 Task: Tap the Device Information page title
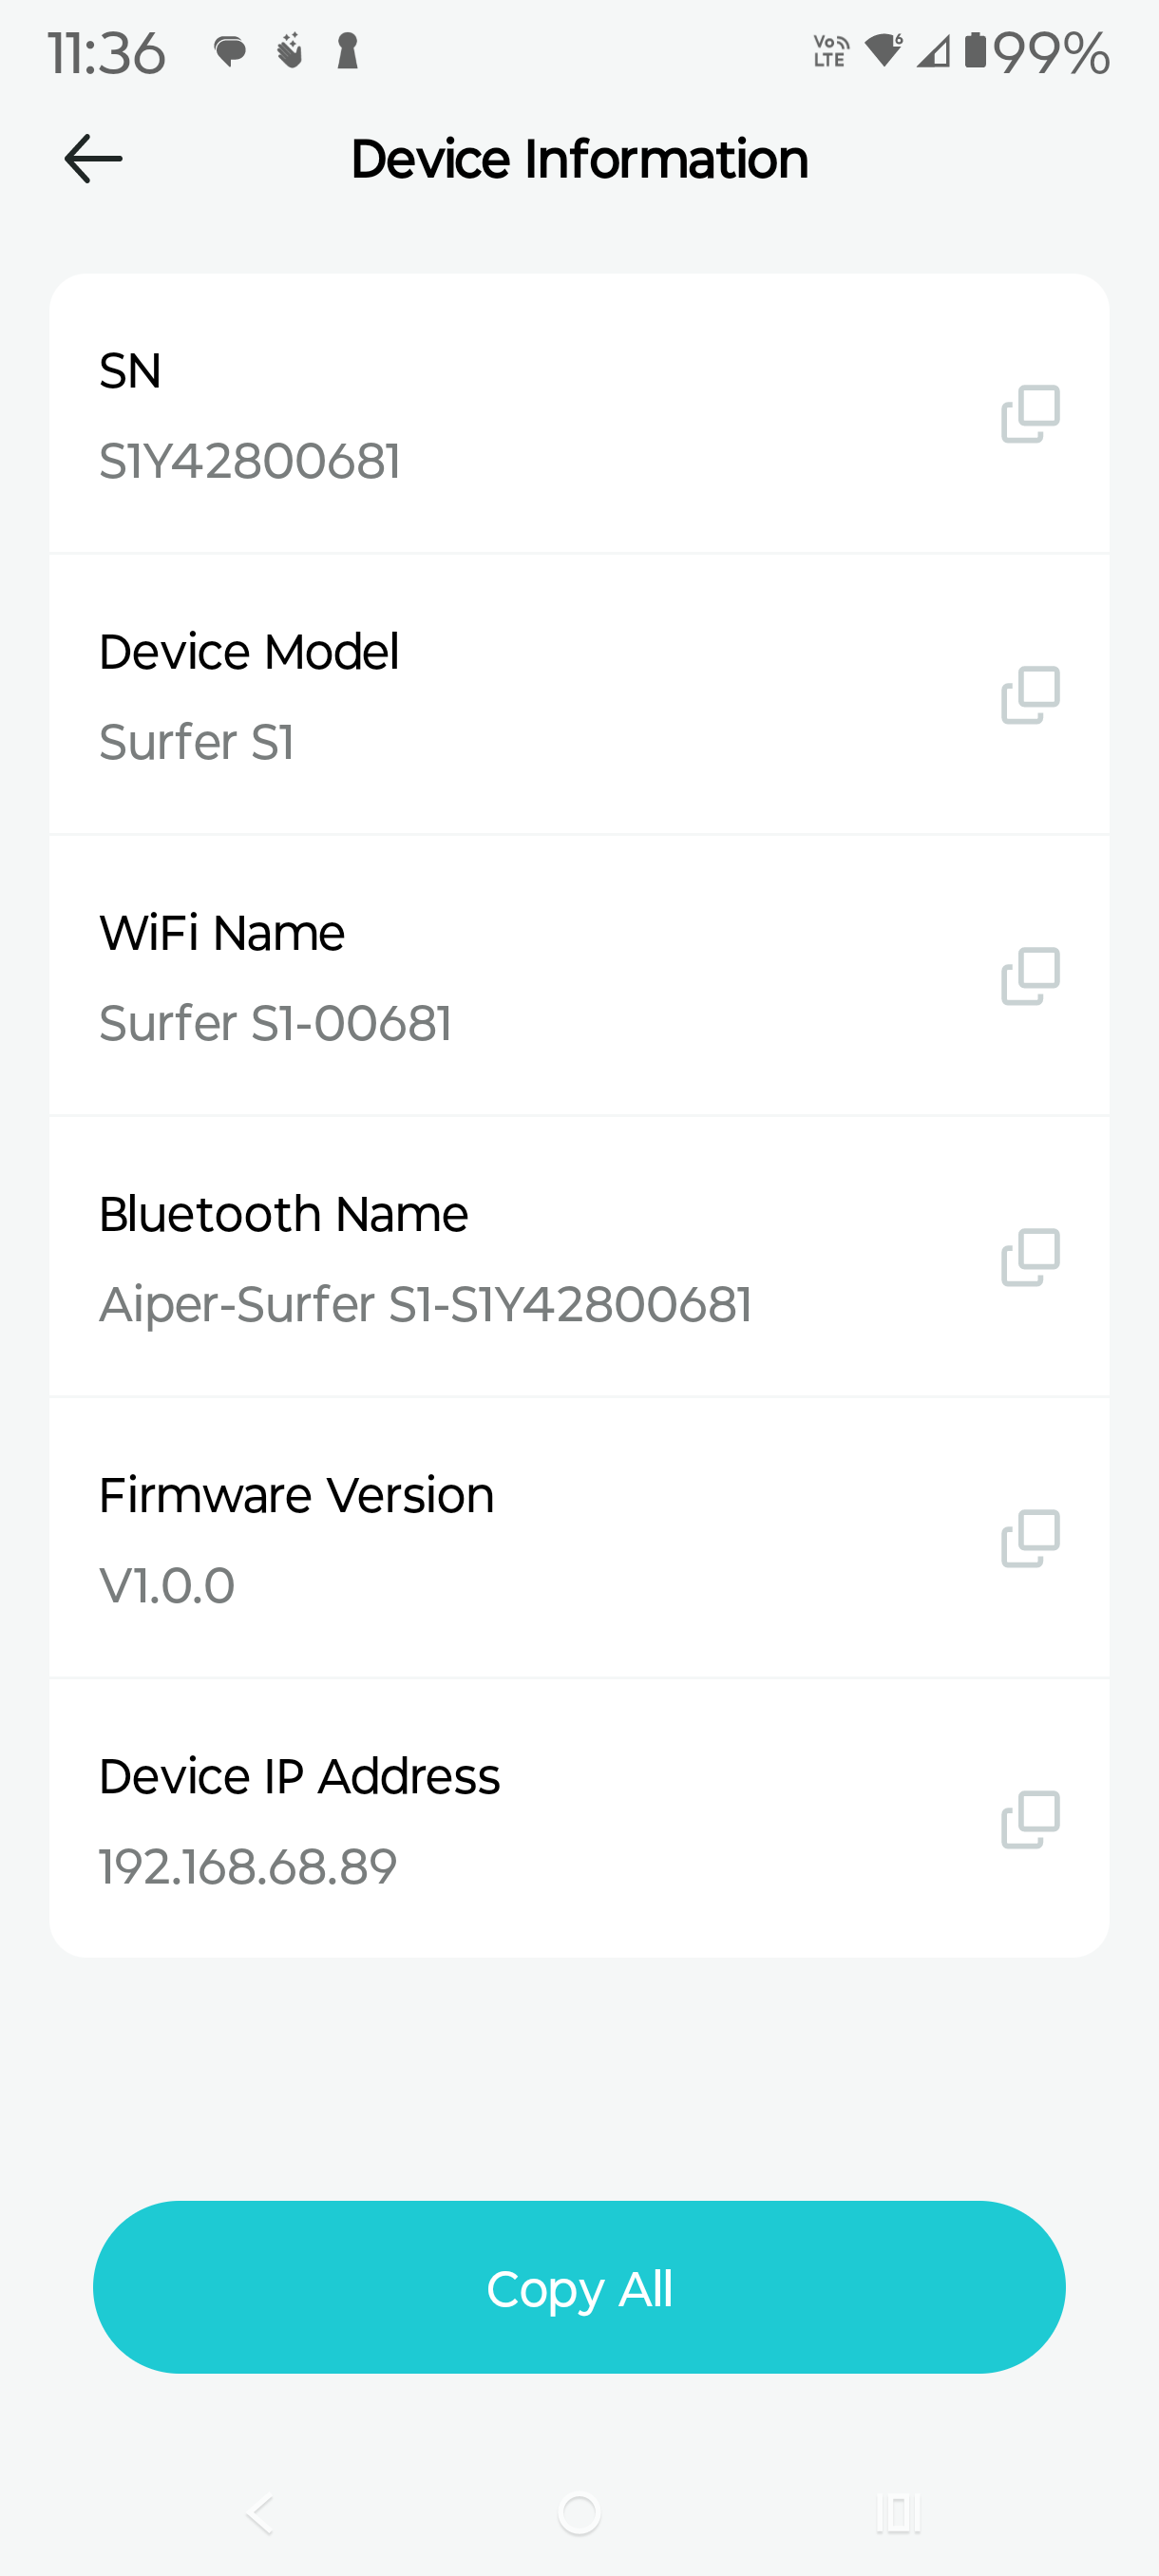click(579, 159)
